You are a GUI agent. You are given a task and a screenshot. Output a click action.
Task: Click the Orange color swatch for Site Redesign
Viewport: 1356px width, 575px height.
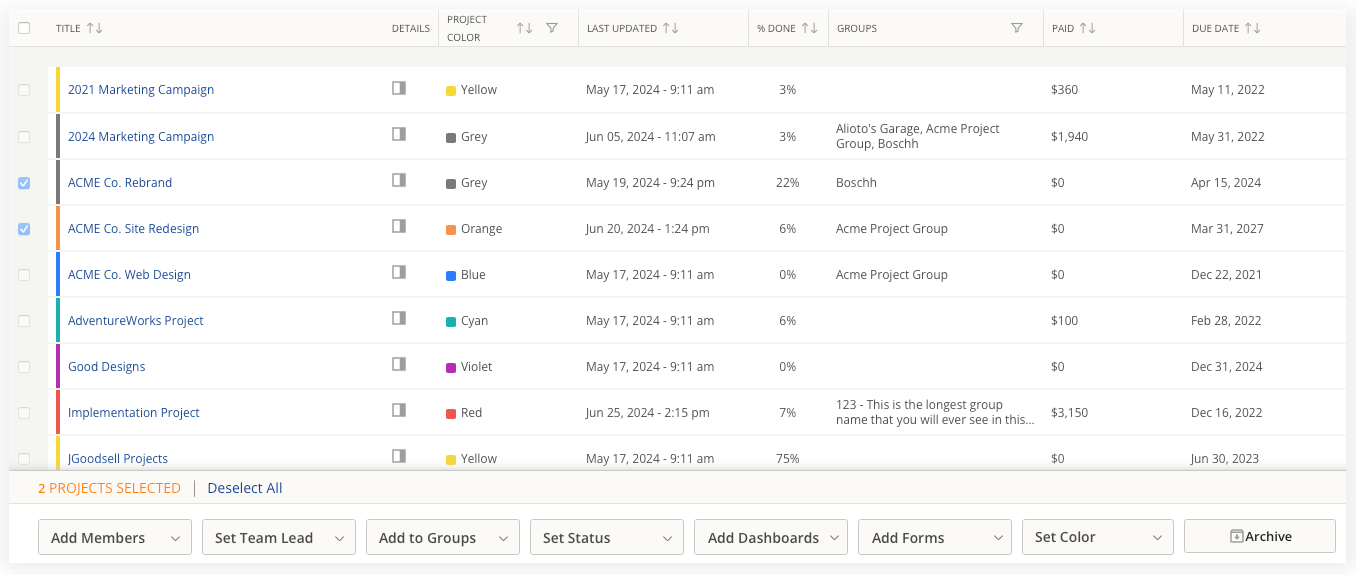pos(451,229)
